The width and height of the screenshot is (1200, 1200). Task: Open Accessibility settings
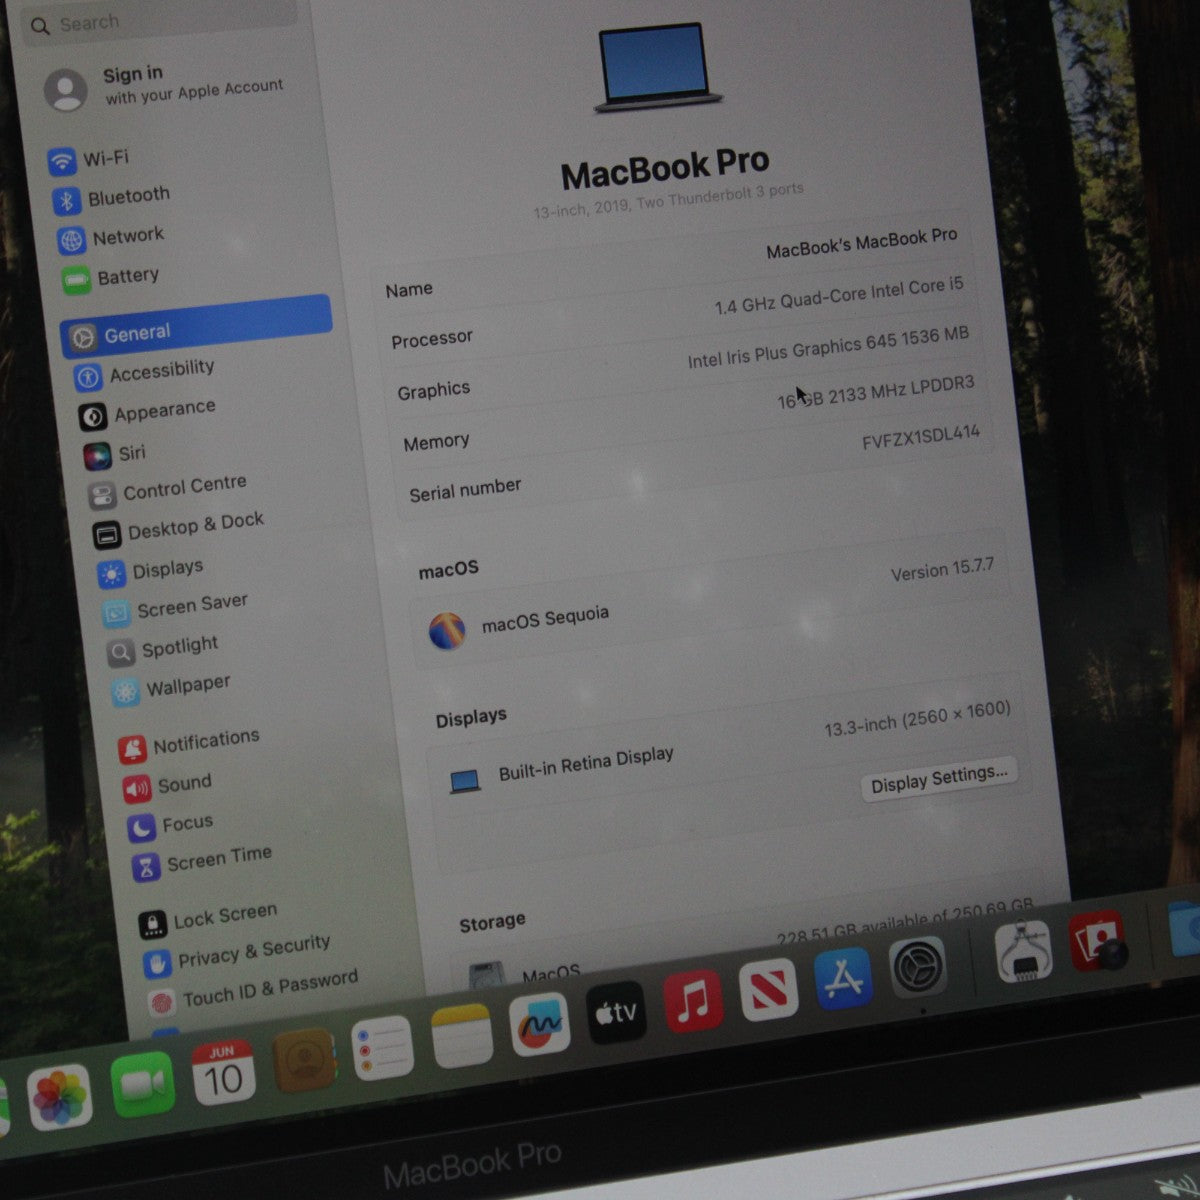(x=144, y=373)
